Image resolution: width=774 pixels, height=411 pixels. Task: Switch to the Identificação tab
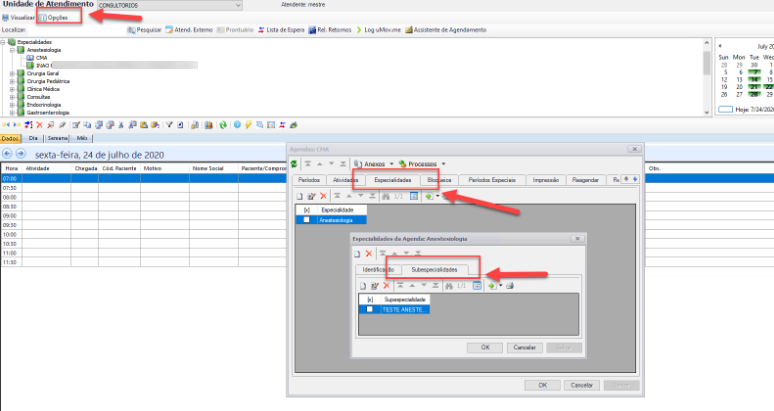378,270
